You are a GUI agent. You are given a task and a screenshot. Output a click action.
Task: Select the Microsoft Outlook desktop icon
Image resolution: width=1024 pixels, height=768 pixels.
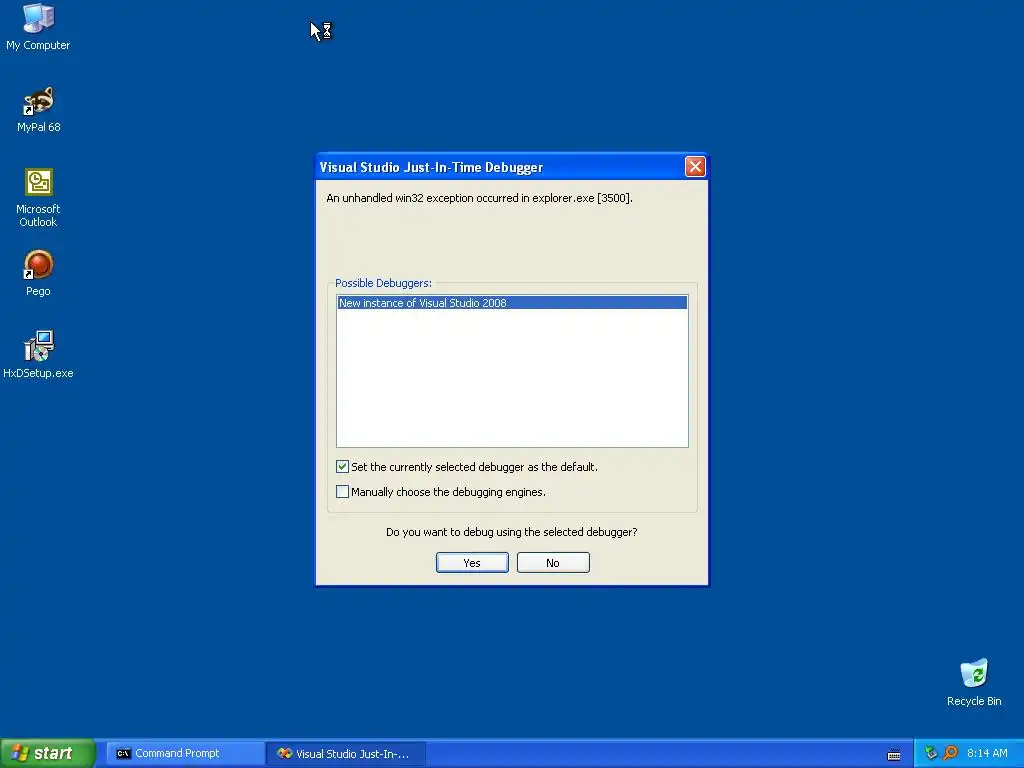tap(38, 197)
